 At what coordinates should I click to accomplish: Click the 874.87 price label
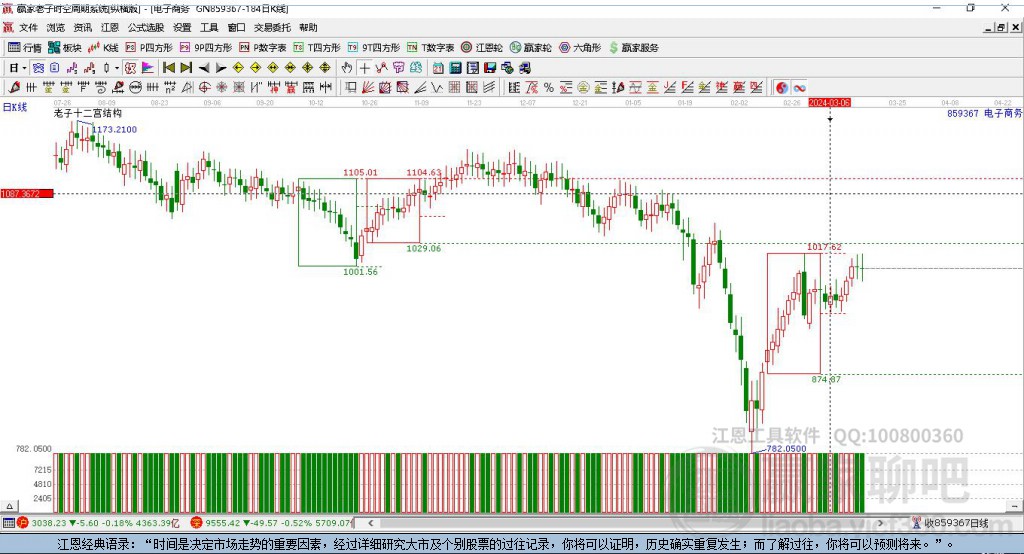click(x=826, y=379)
